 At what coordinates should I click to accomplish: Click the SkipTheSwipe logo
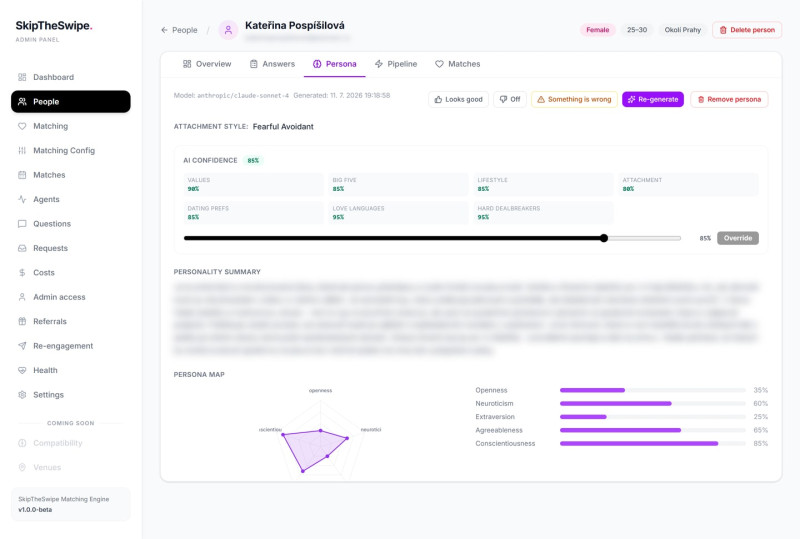(x=54, y=26)
